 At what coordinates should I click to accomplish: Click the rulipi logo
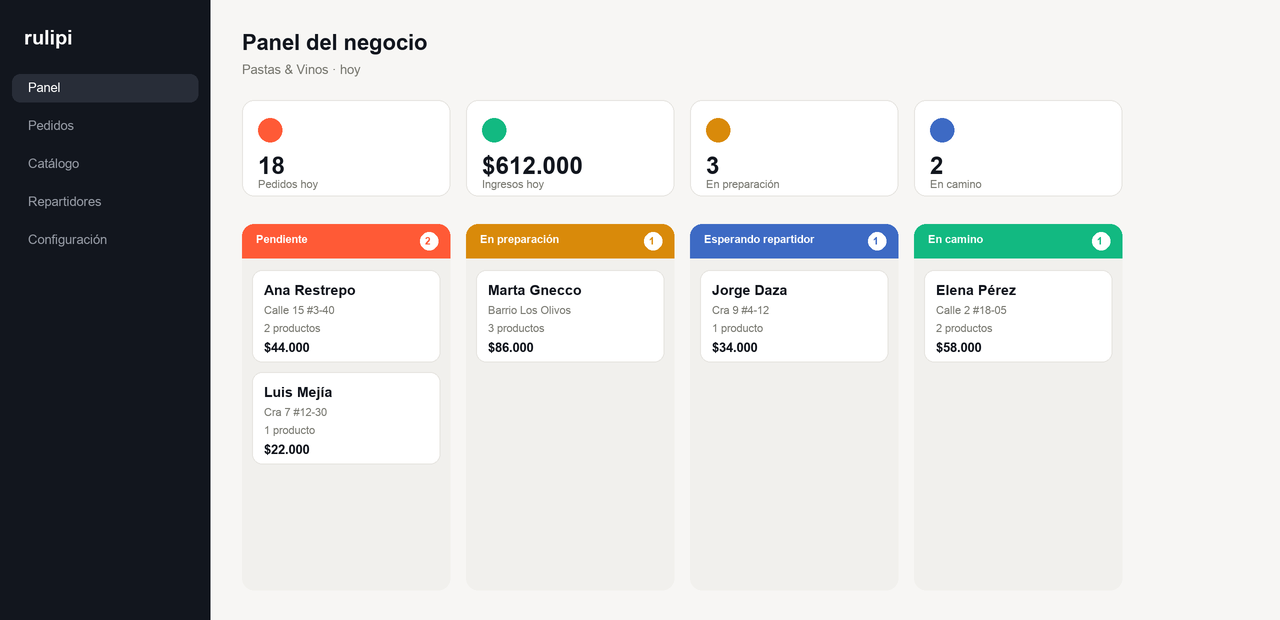click(x=48, y=38)
